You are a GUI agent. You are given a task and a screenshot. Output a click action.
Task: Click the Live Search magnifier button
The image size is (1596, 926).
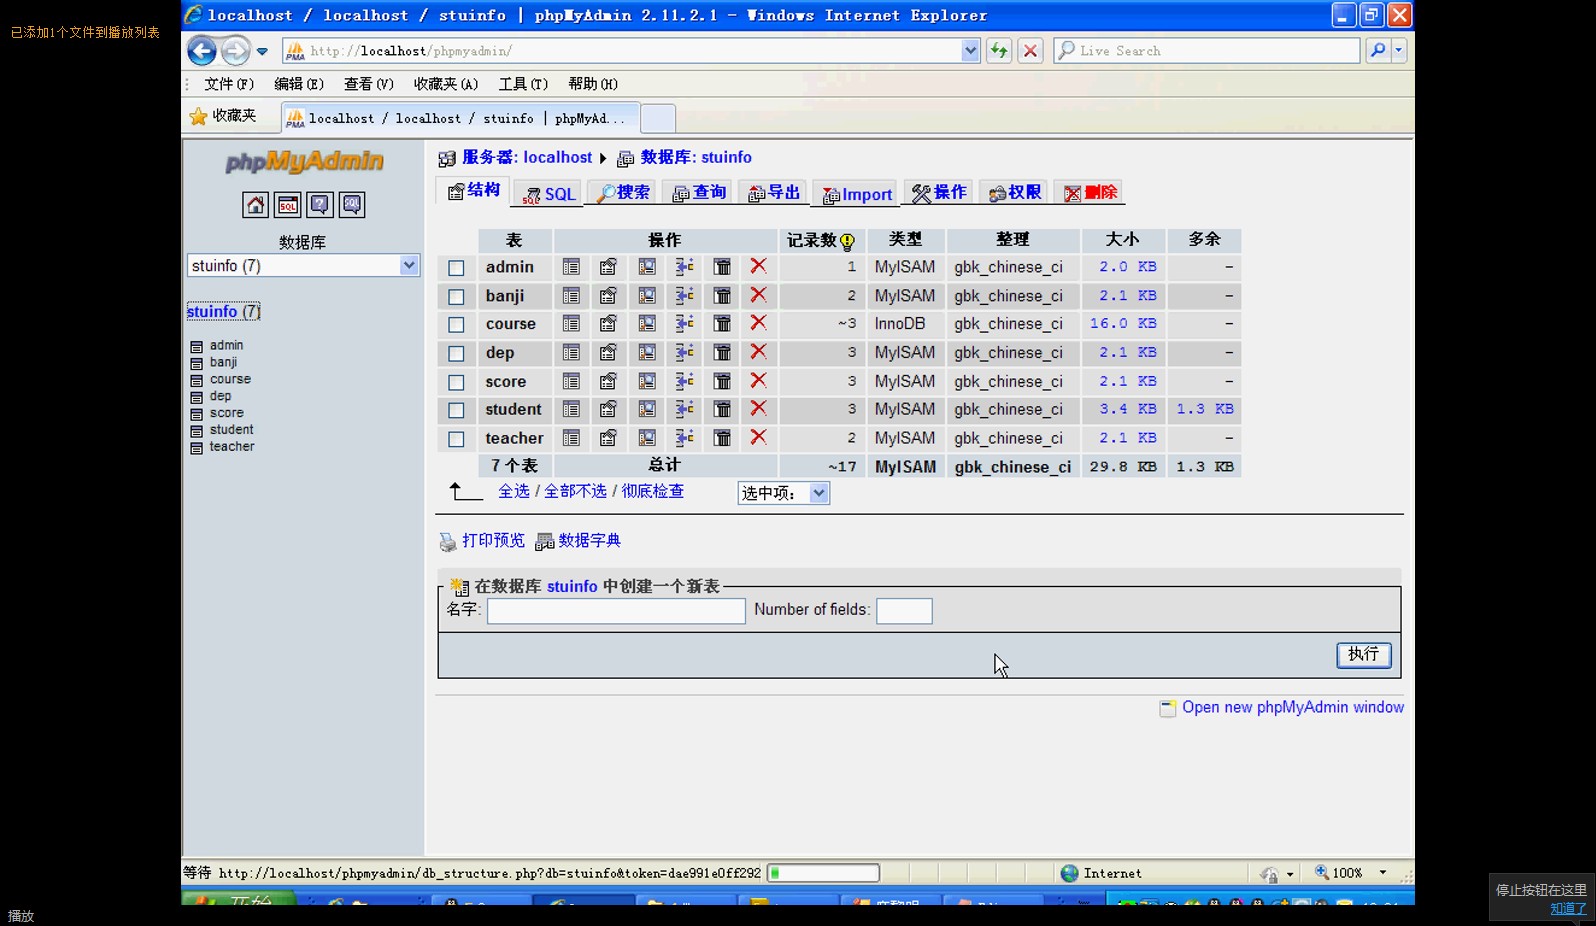1378,50
